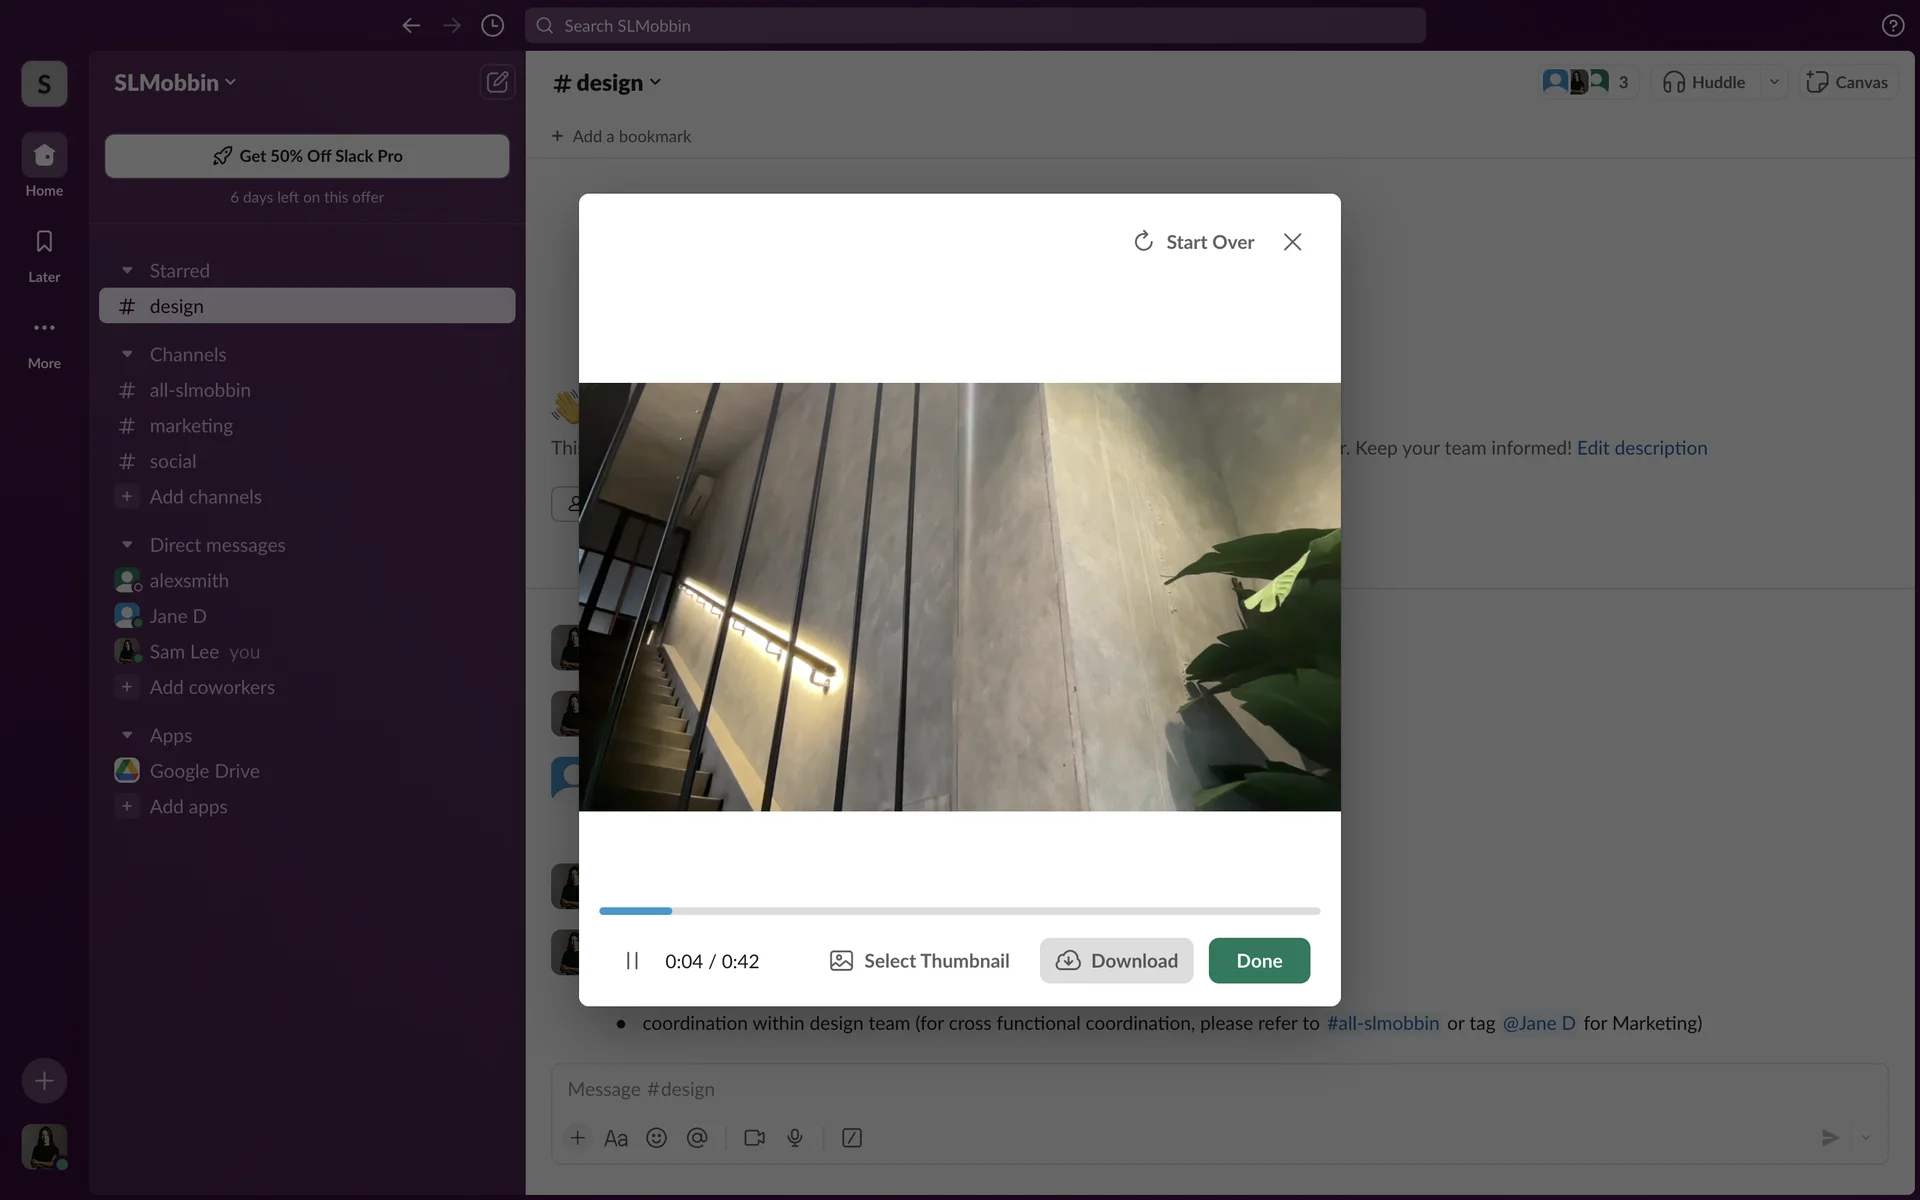
Task: Open Google Drive app item
Action: (204, 771)
